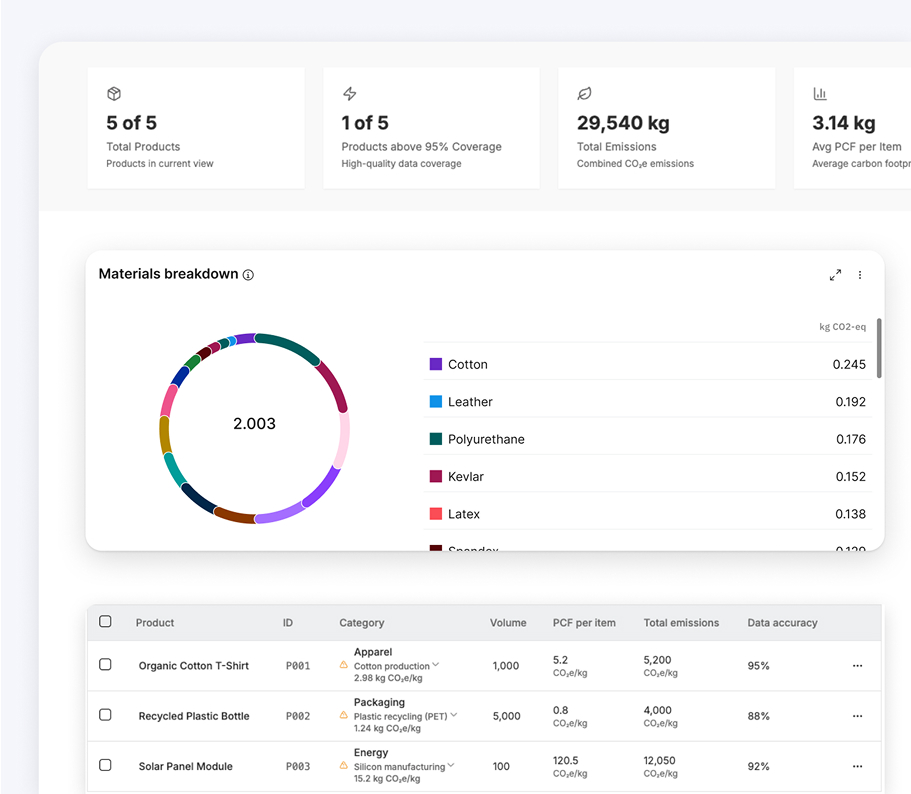The width and height of the screenshot is (911, 794).
Task: Check the Organic Cotton T-Shirt row checkbox
Action: [105, 664]
